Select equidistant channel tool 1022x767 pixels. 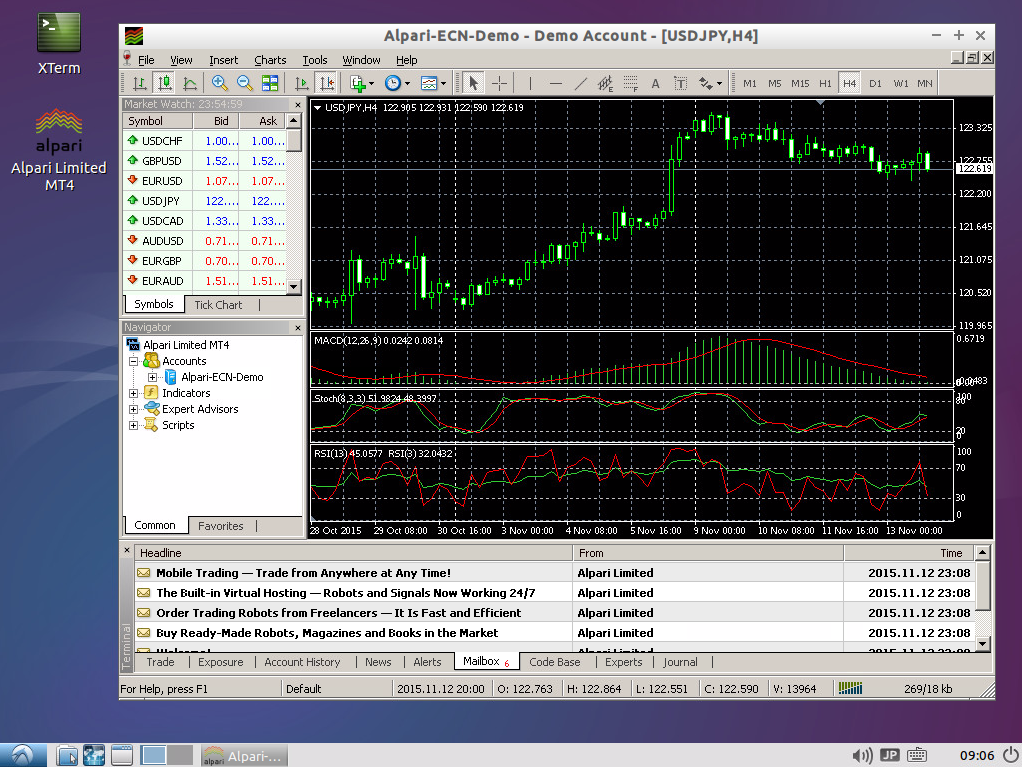606,83
